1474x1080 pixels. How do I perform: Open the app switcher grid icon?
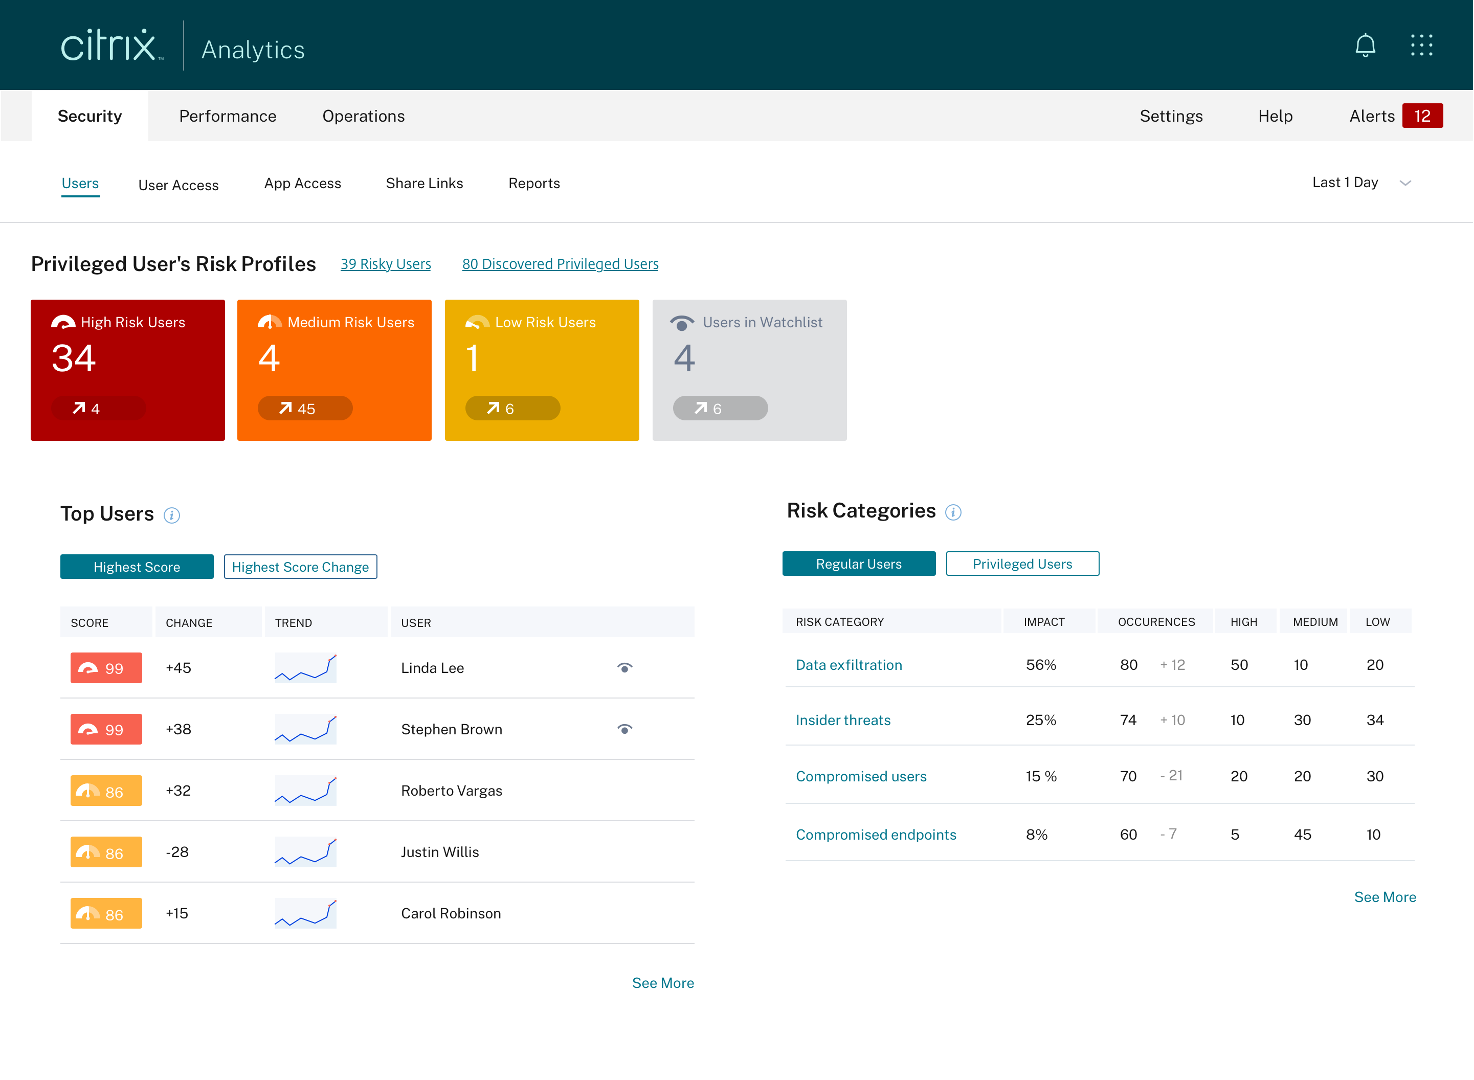tap(1421, 45)
